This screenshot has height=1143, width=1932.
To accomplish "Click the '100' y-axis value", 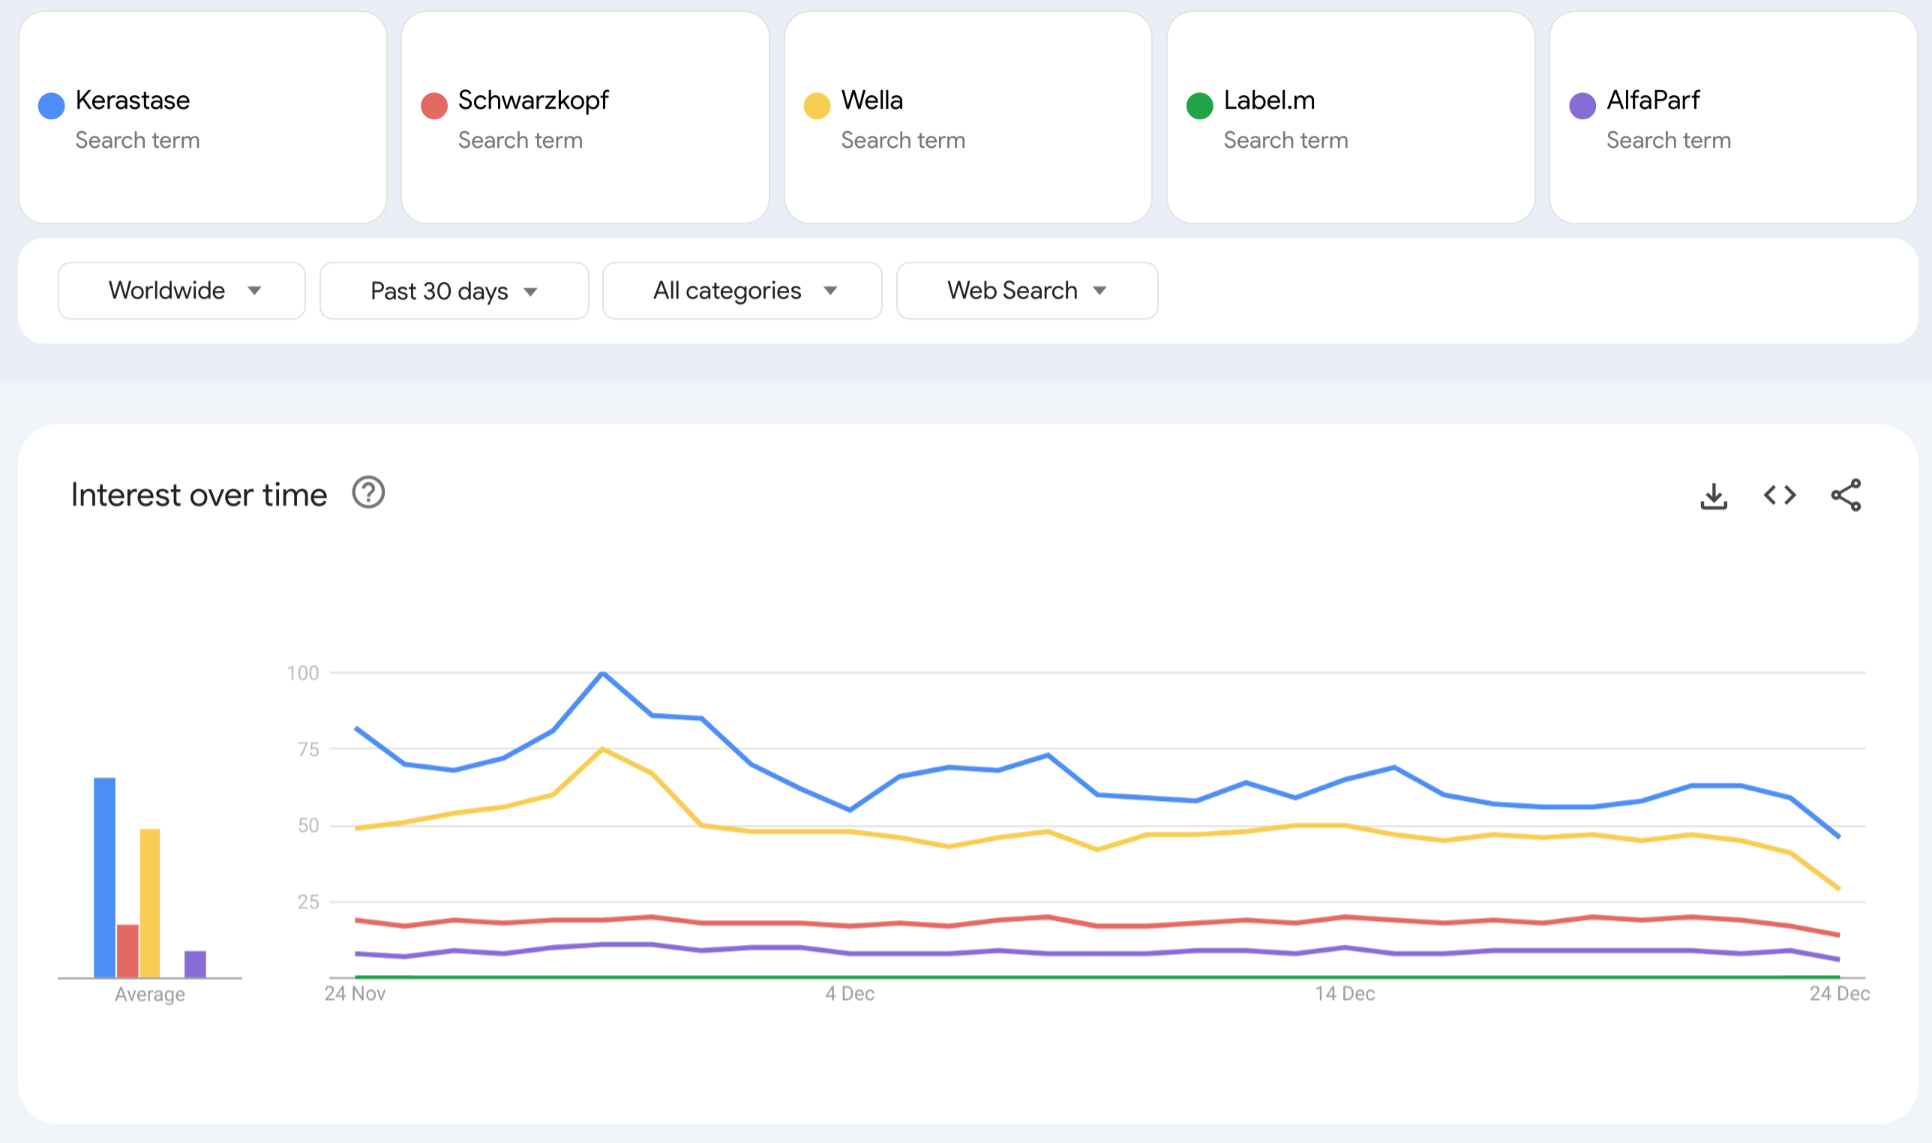I will click(303, 673).
